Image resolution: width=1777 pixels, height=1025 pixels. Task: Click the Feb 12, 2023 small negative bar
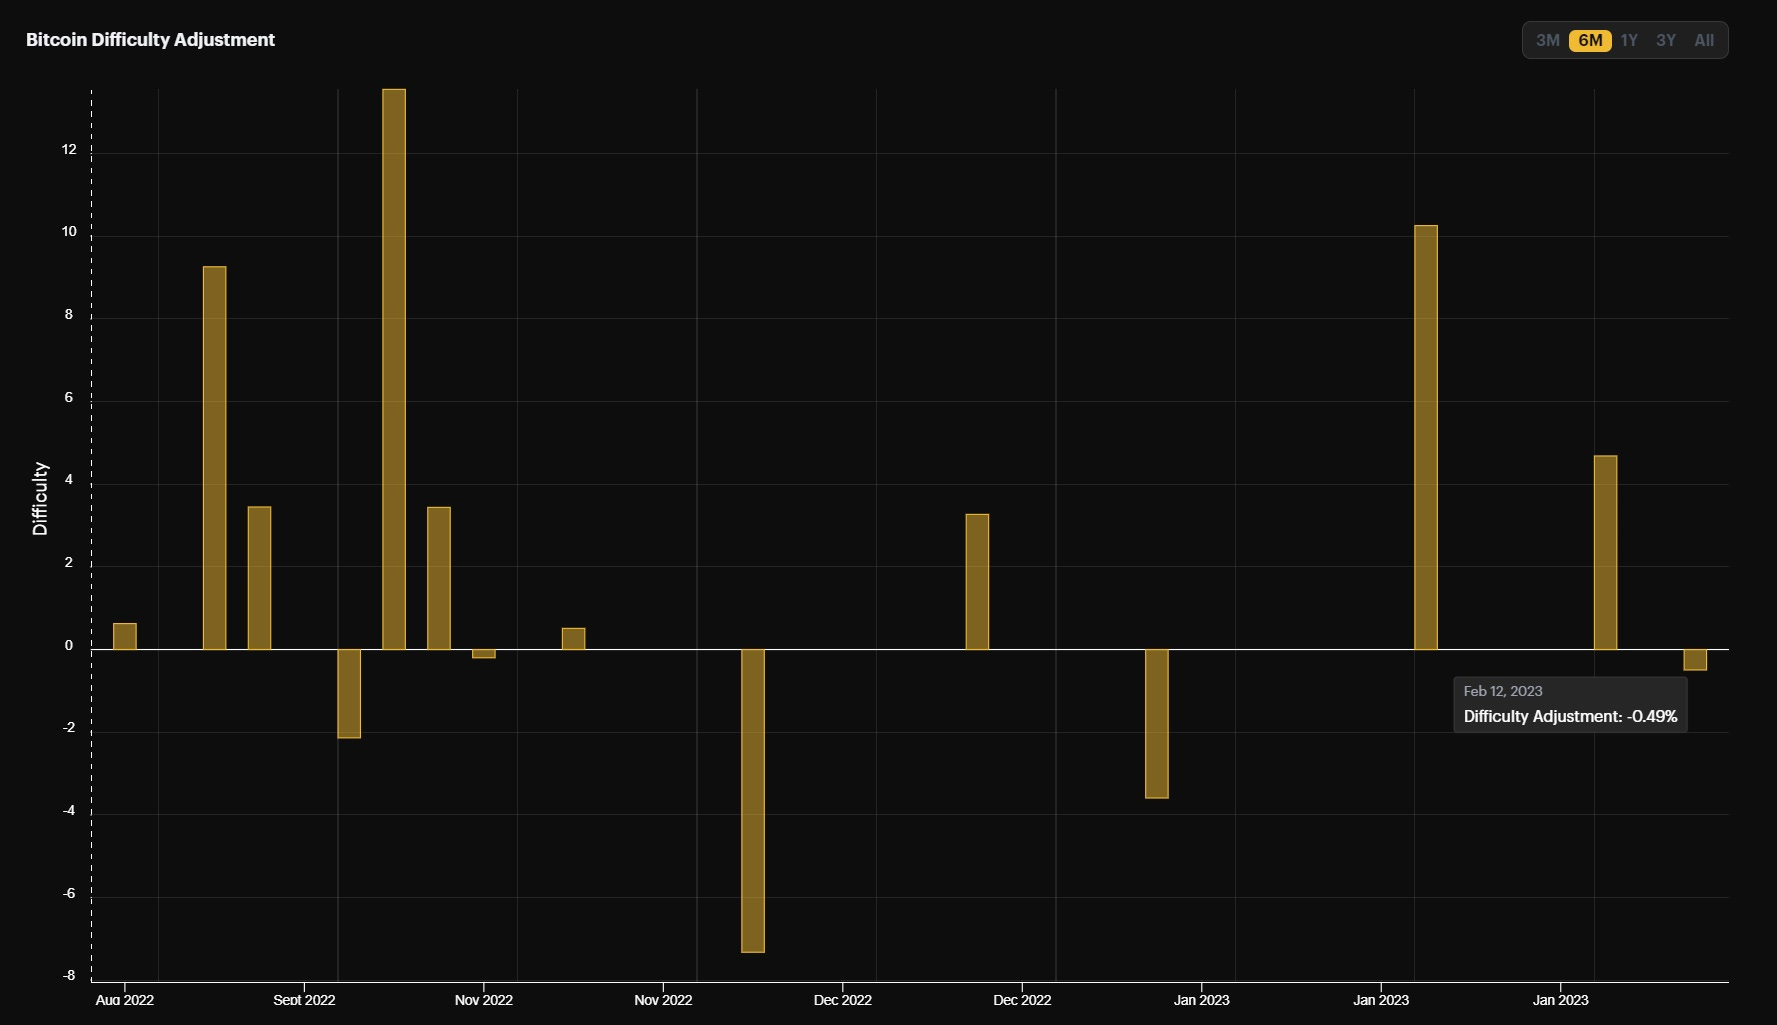click(1695, 660)
